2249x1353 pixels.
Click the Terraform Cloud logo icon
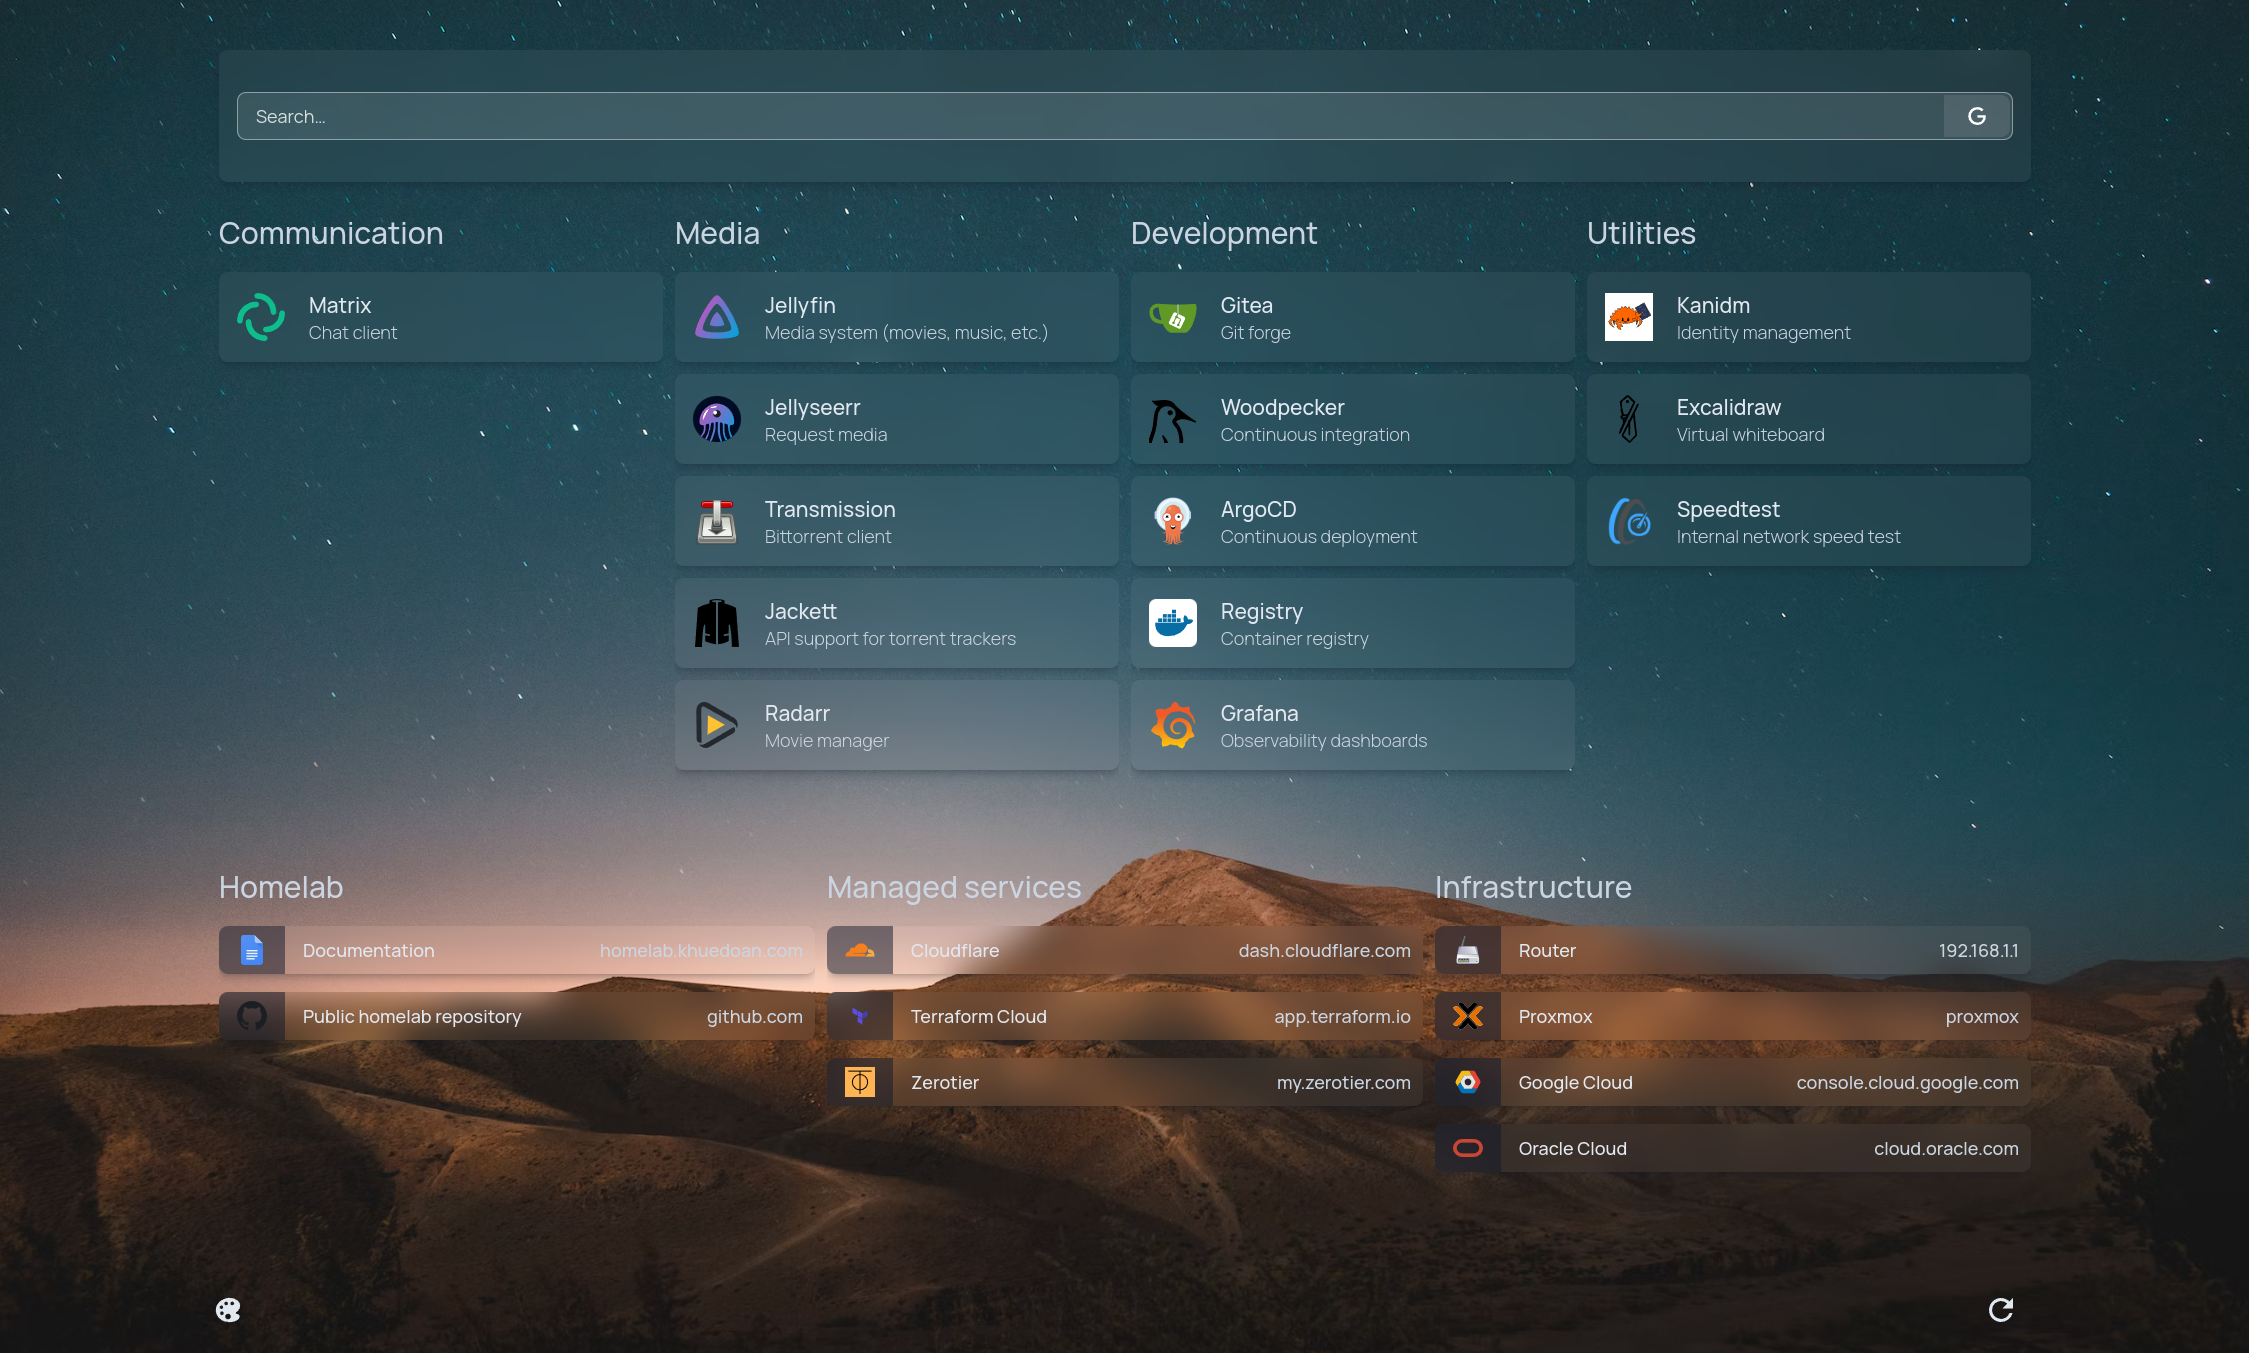click(860, 1016)
